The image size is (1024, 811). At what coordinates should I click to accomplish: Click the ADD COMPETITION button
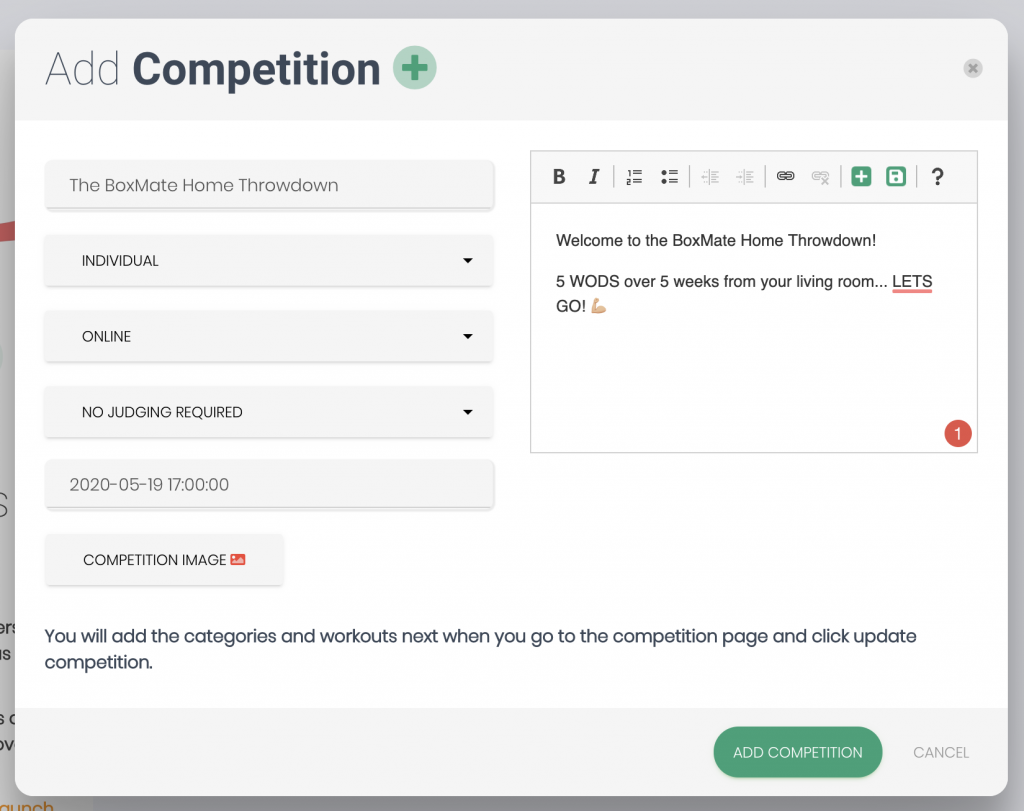point(797,752)
